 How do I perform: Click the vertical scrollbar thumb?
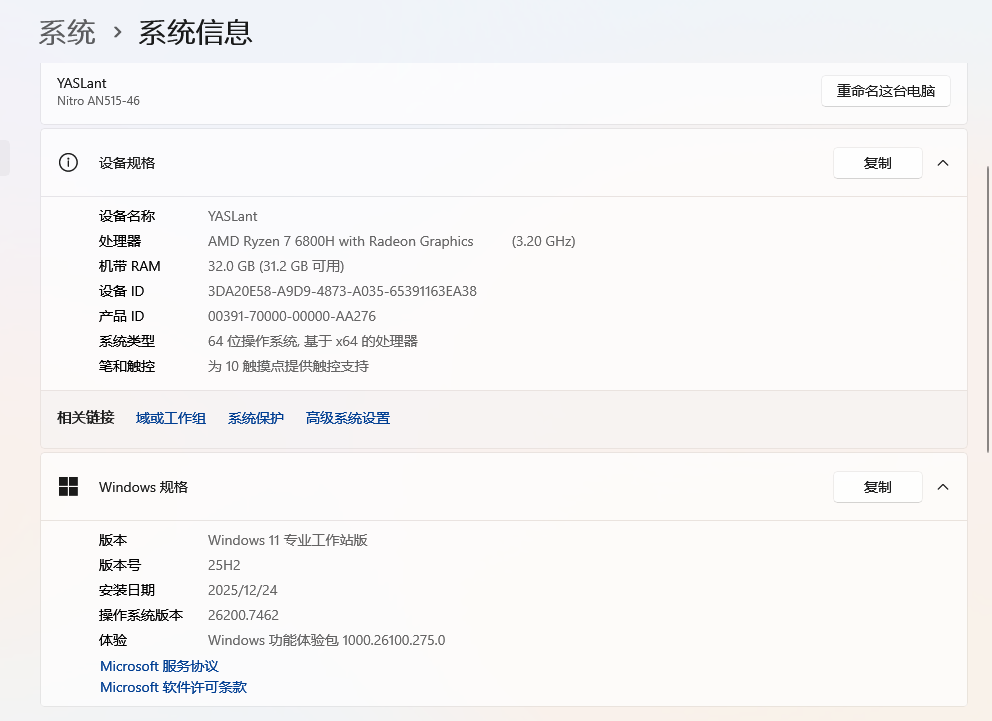pos(988,309)
